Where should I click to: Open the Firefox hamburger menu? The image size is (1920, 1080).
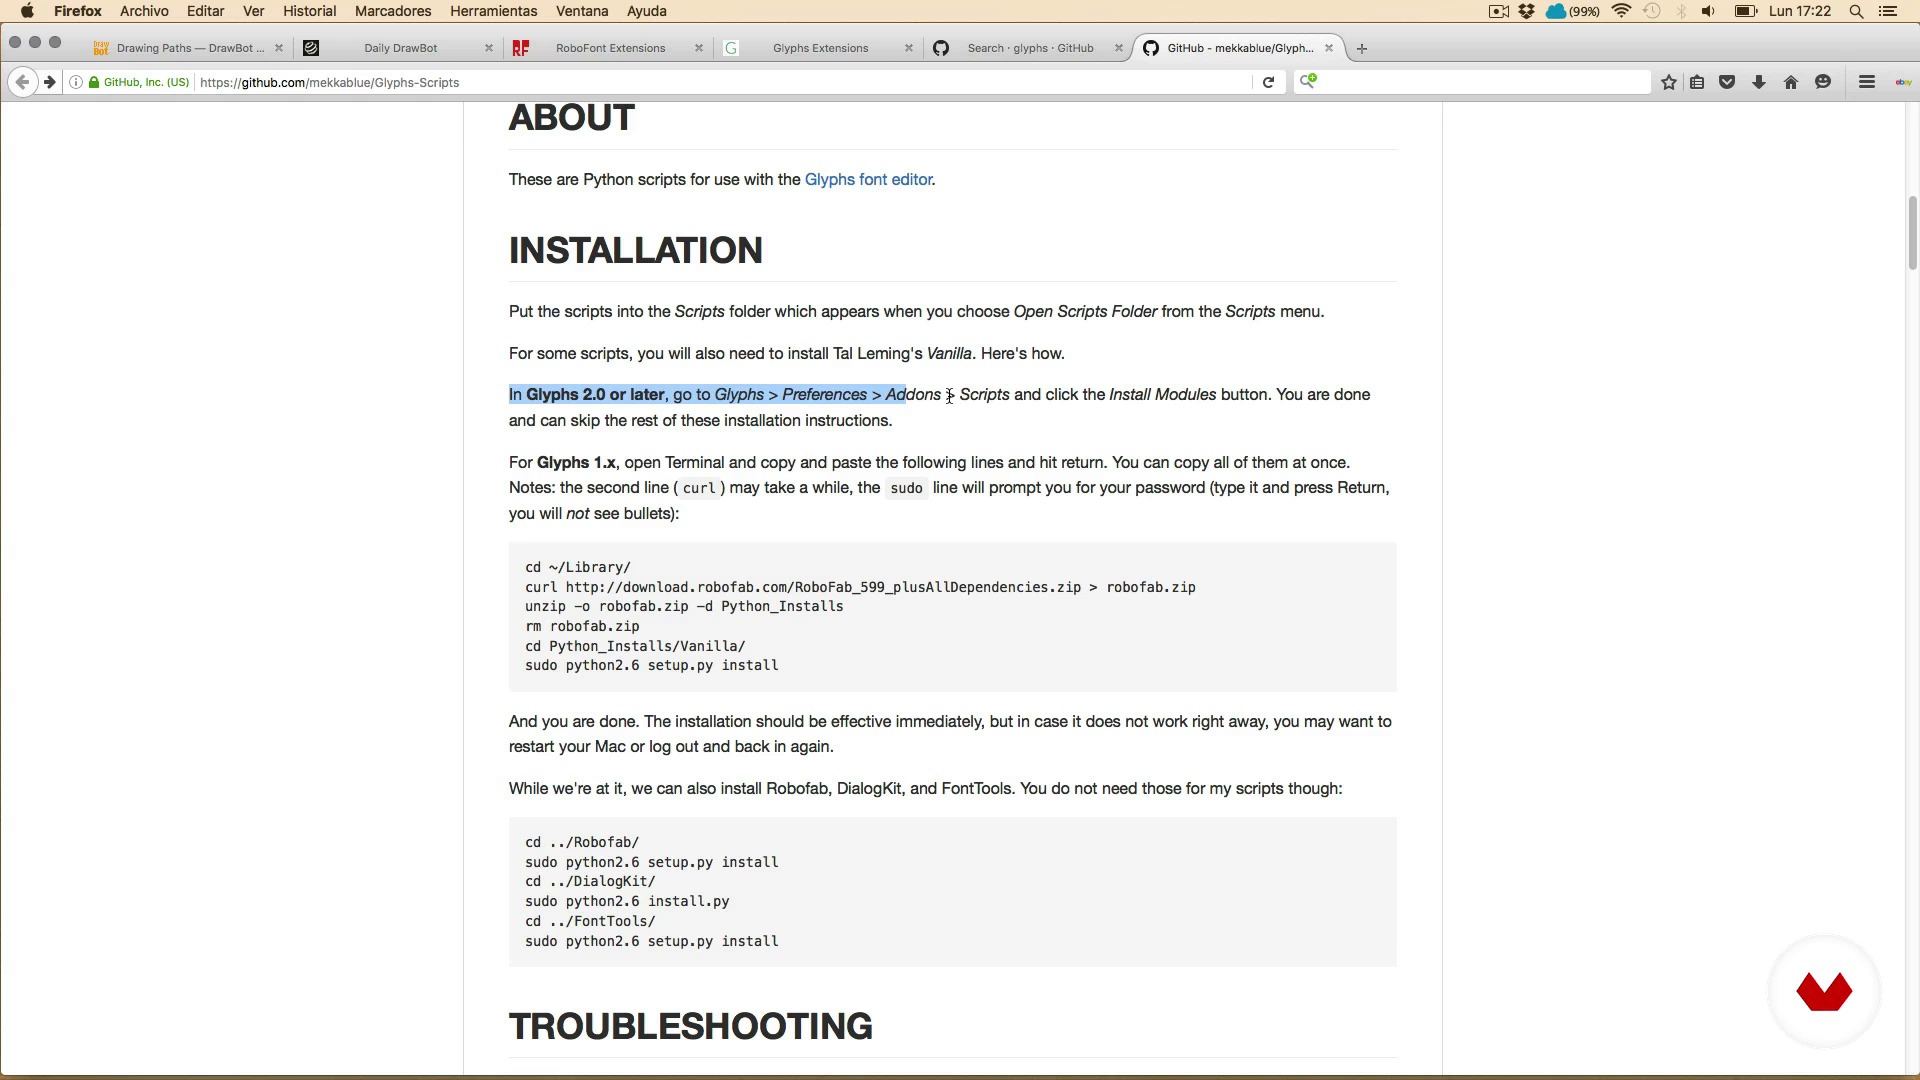pos(1866,82)
